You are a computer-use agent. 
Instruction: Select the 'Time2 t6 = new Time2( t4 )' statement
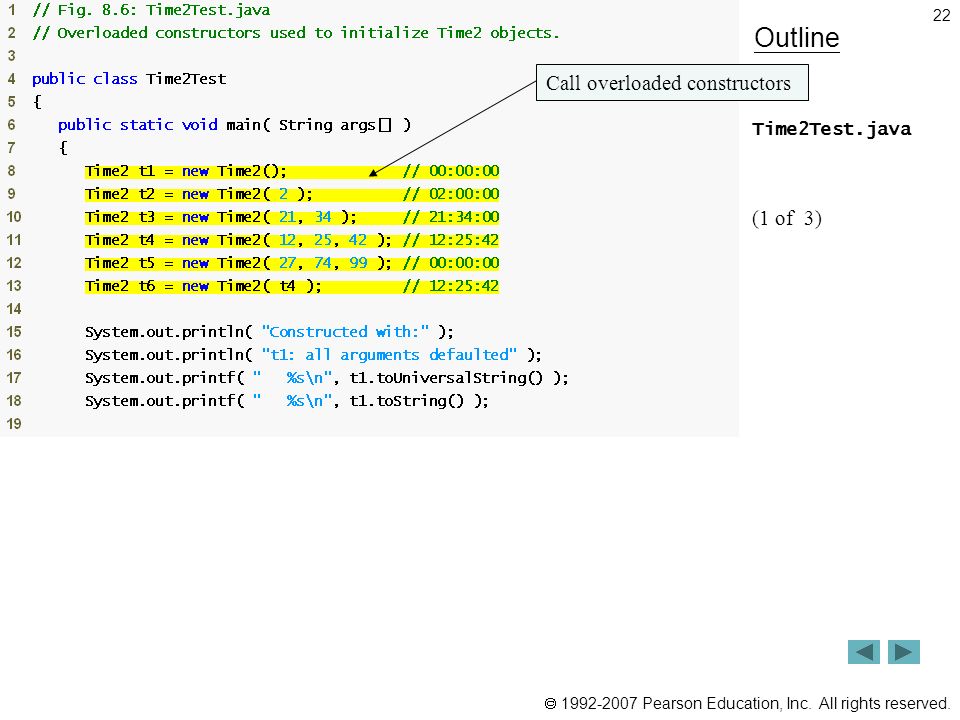(203, 286)
